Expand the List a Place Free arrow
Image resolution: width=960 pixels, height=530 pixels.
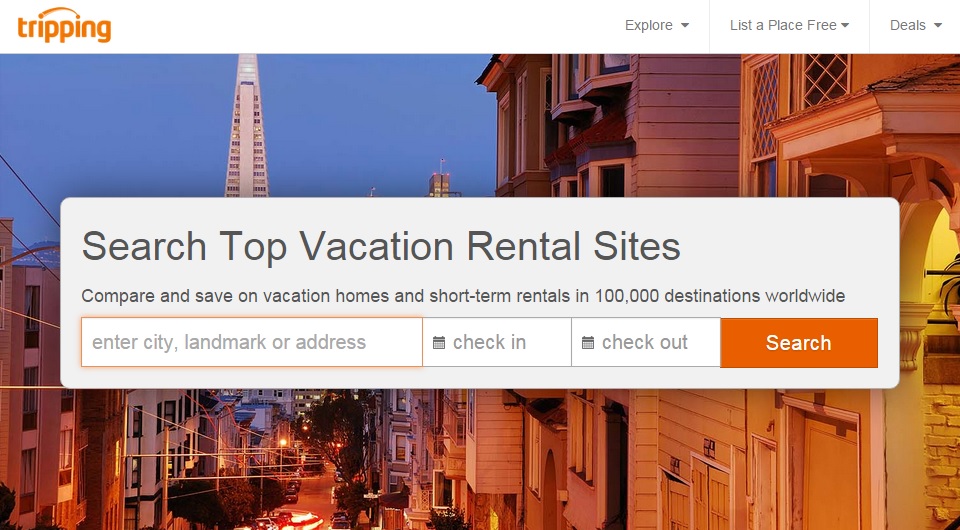point(846,26)
